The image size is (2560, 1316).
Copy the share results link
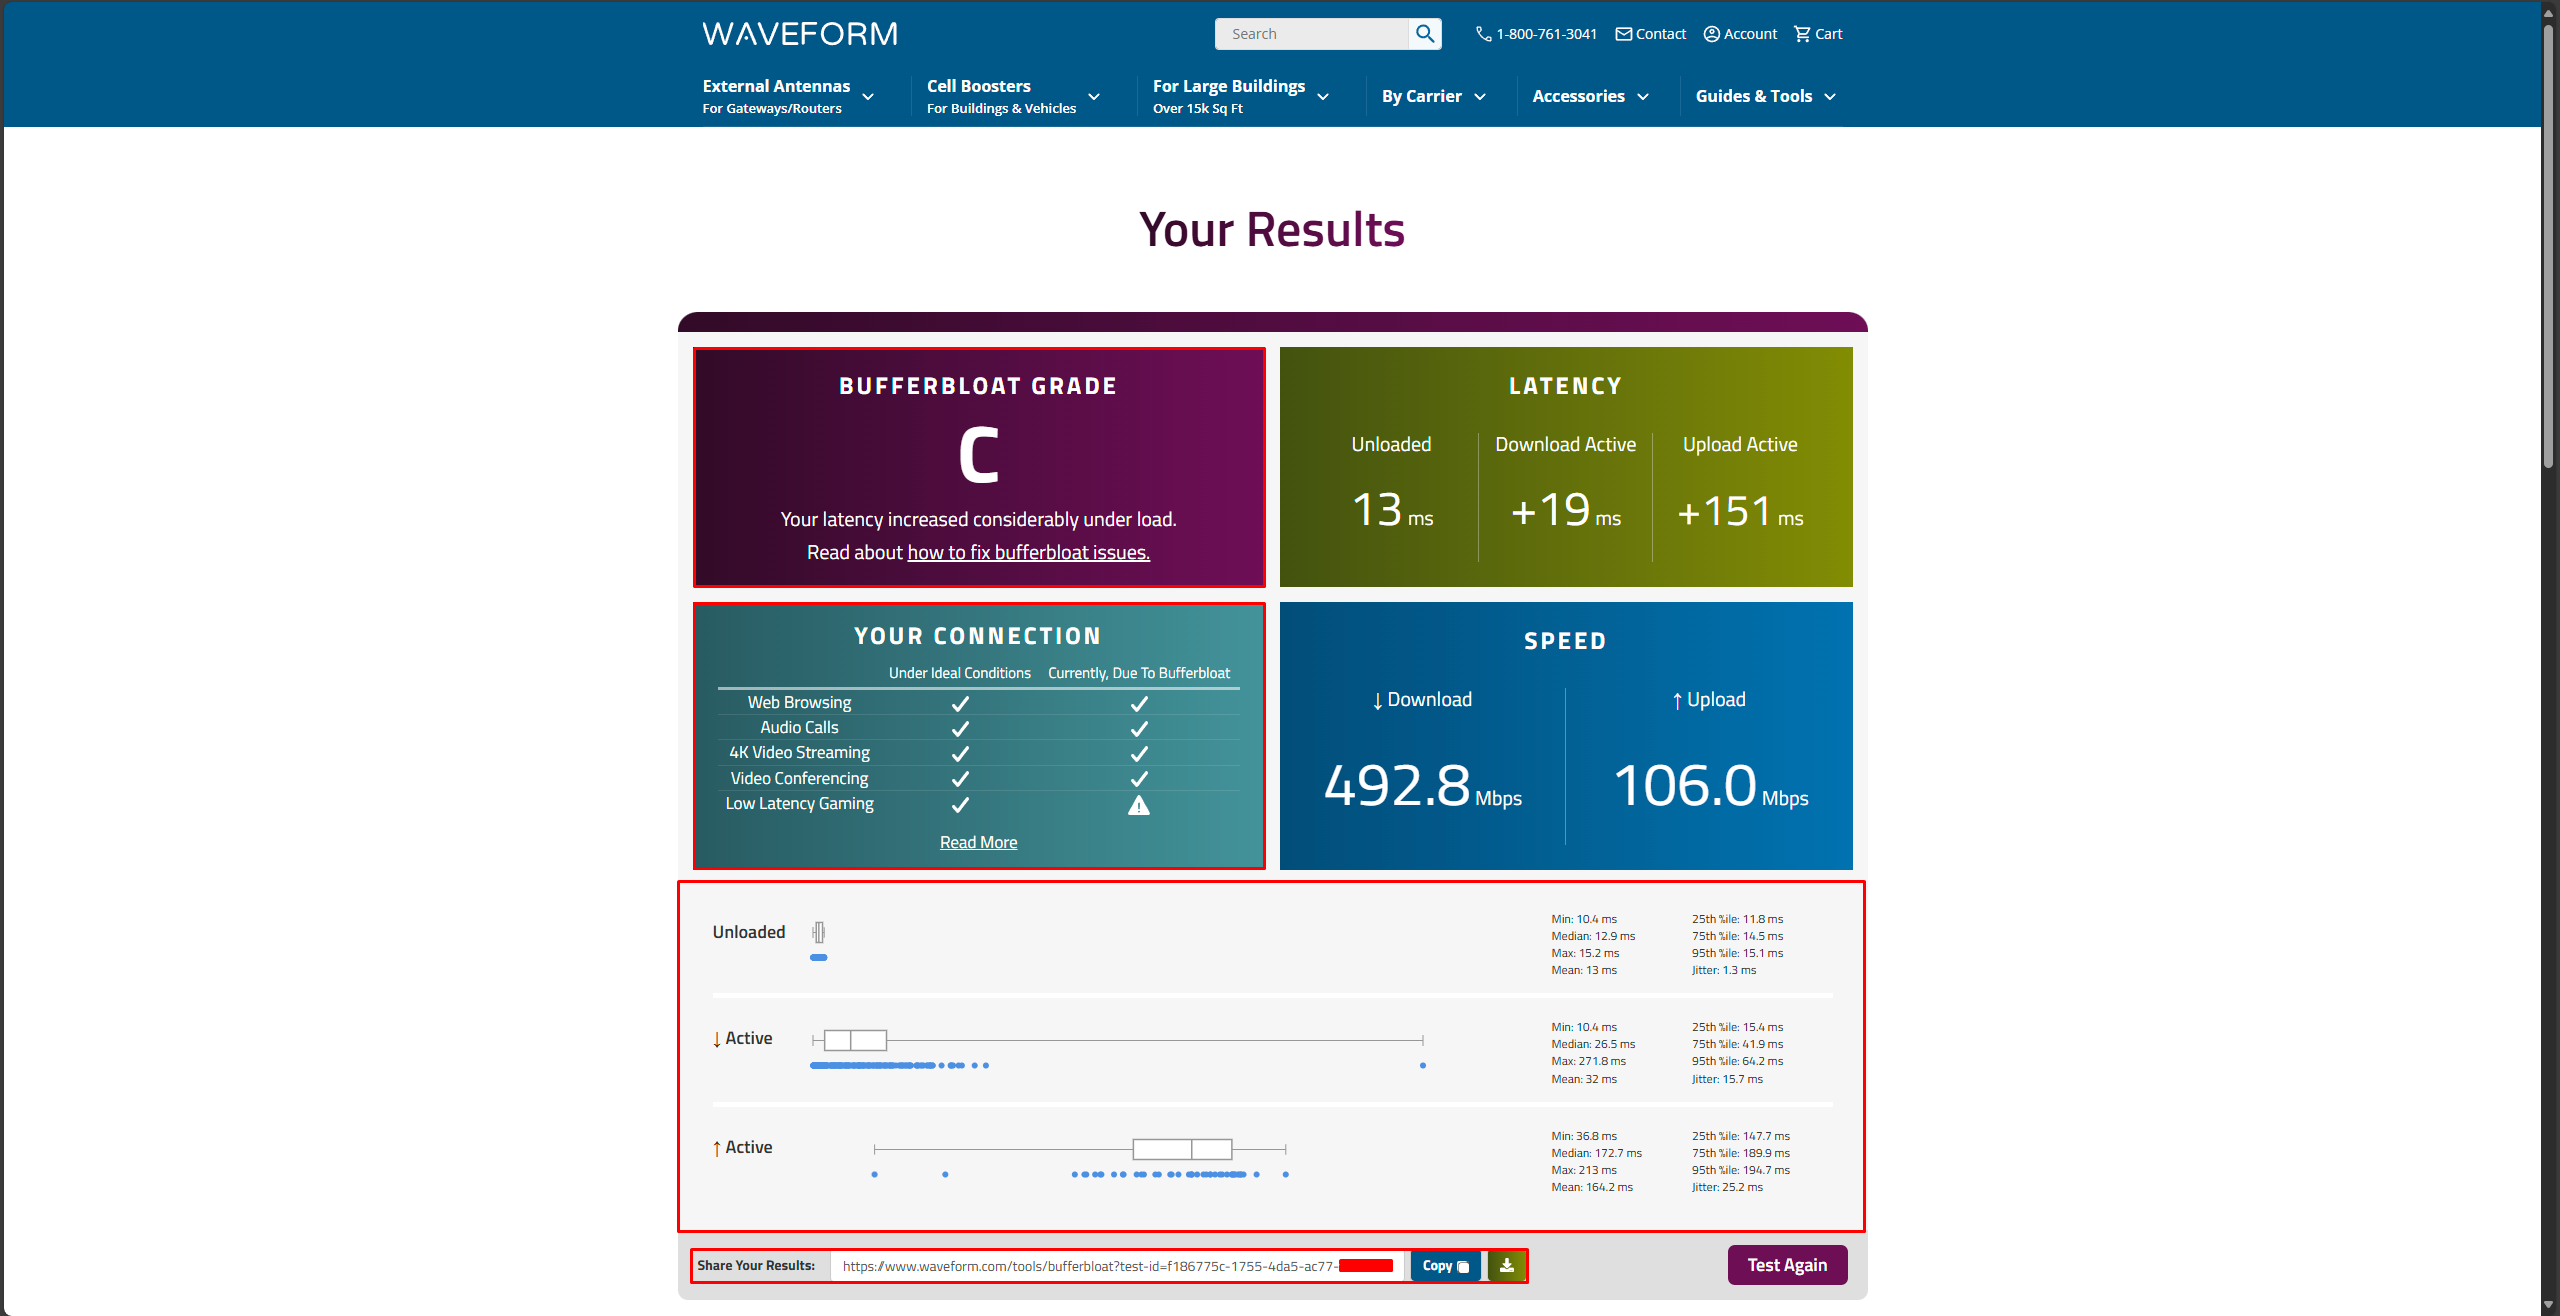pos(1445,1265)
